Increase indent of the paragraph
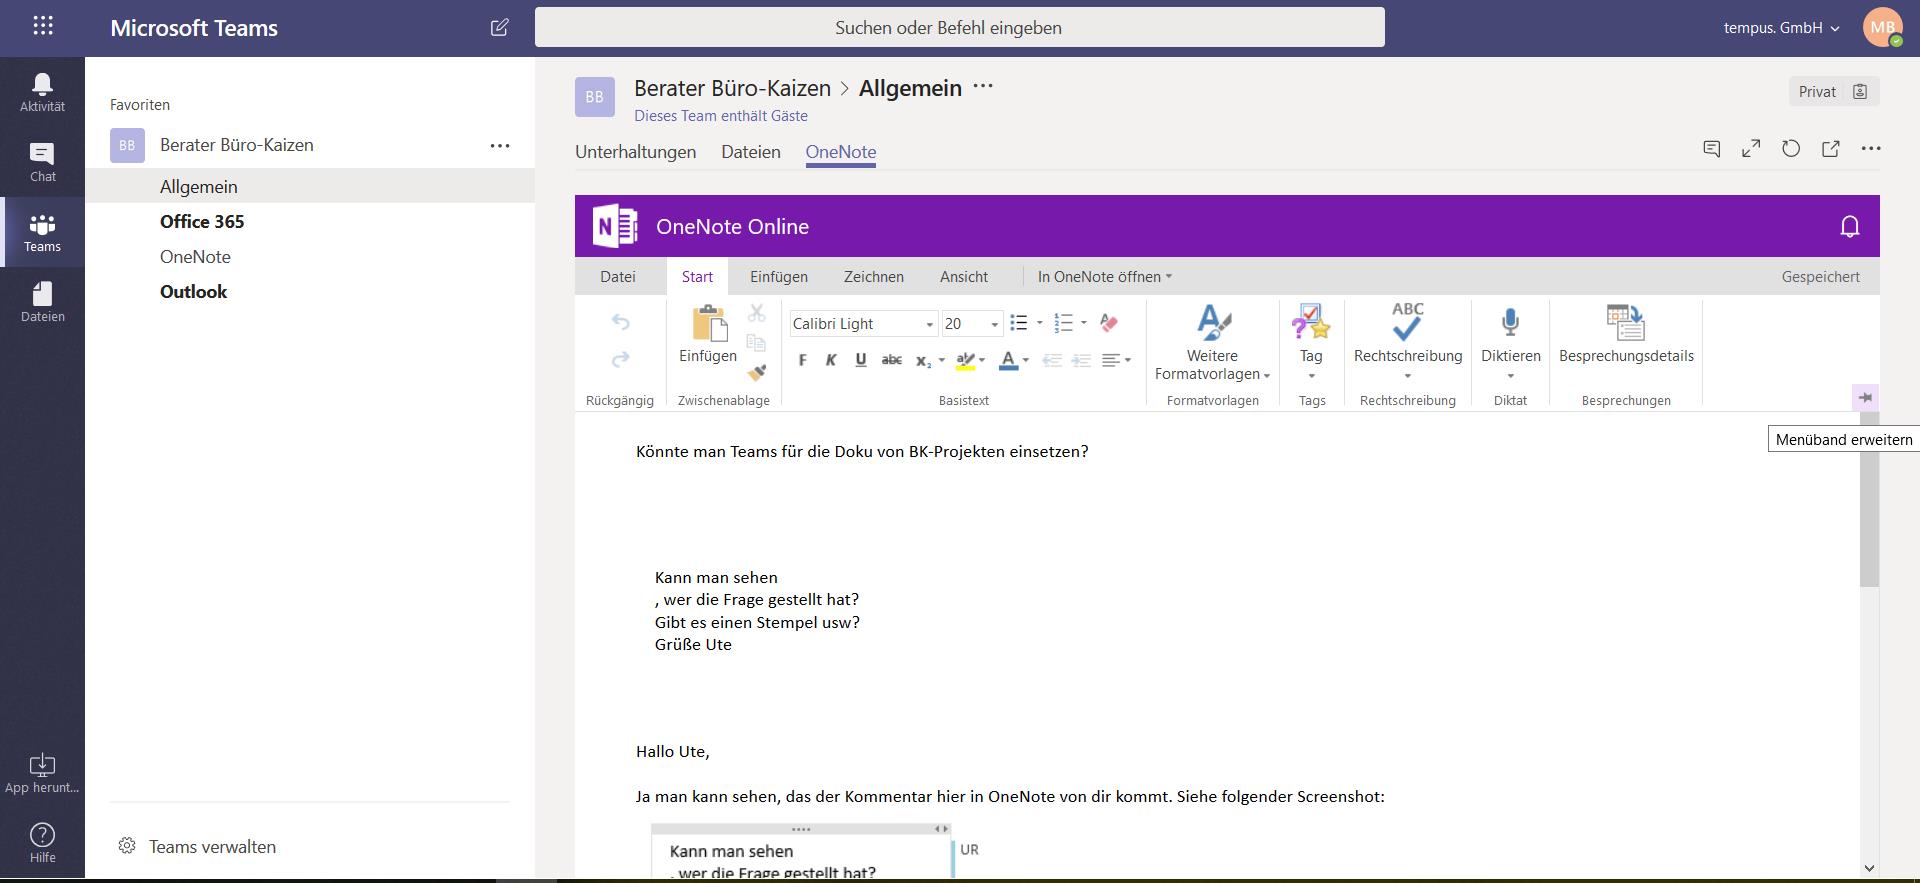 tap(1081, 360)
